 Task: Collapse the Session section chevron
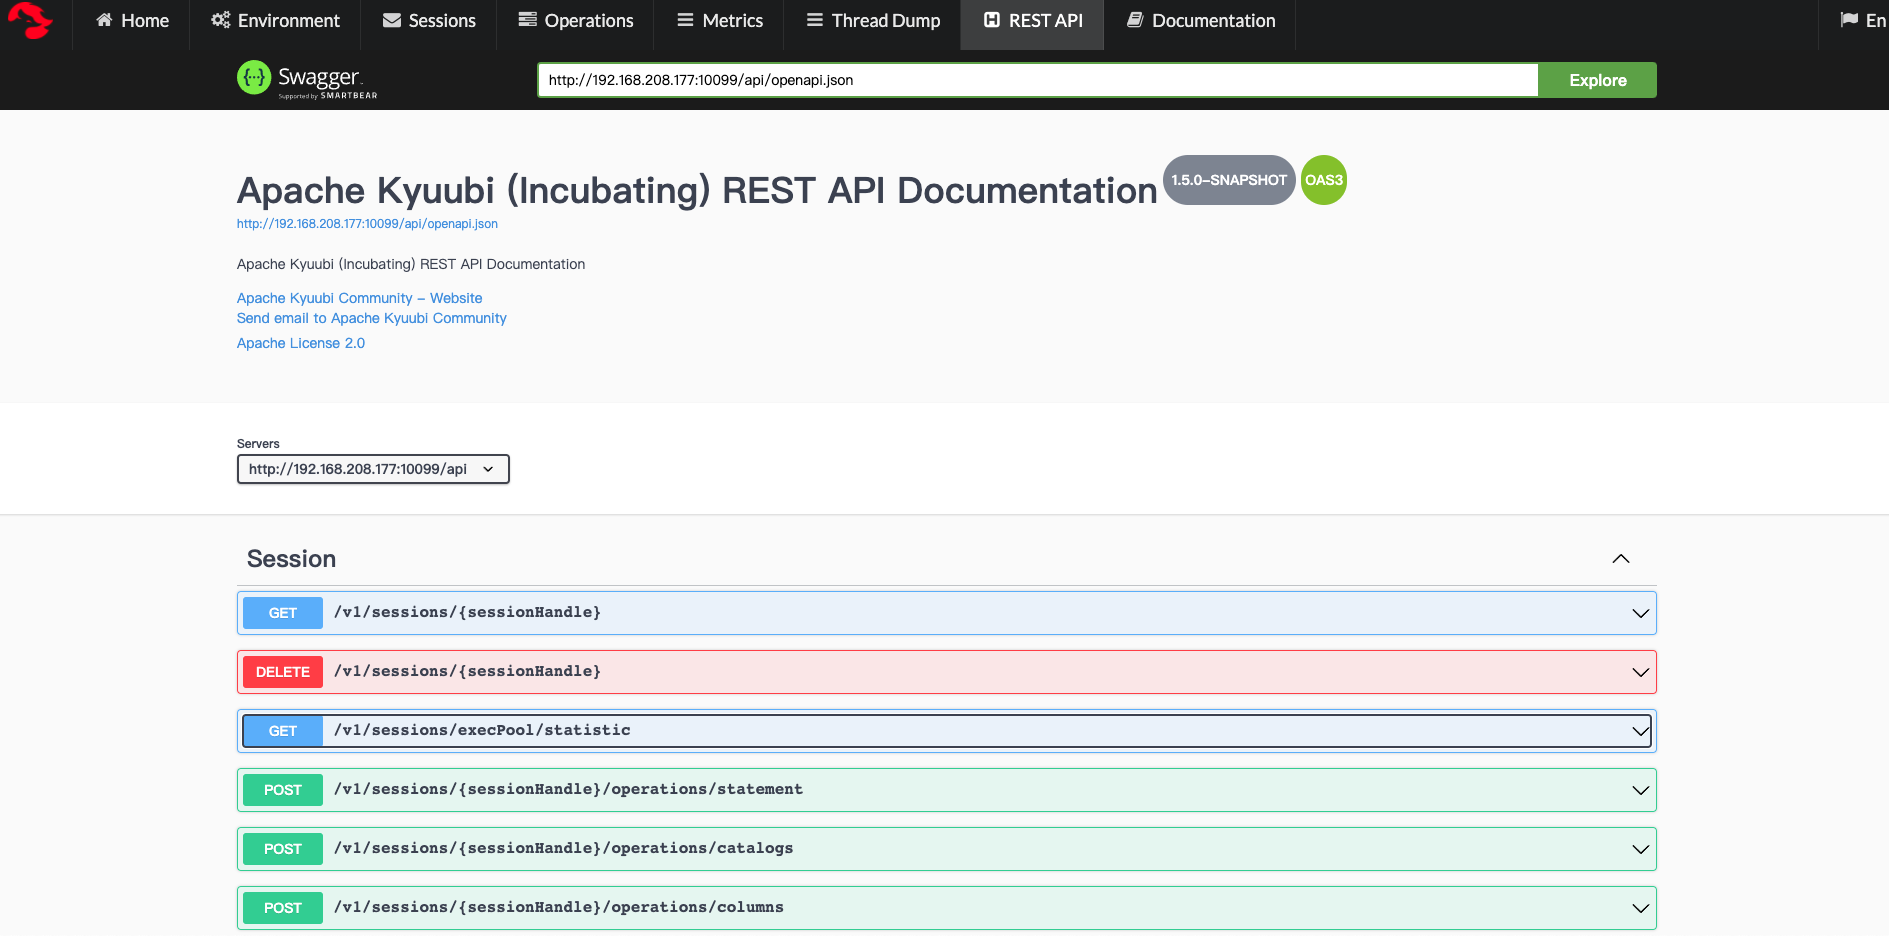[x=1621, y=559]
